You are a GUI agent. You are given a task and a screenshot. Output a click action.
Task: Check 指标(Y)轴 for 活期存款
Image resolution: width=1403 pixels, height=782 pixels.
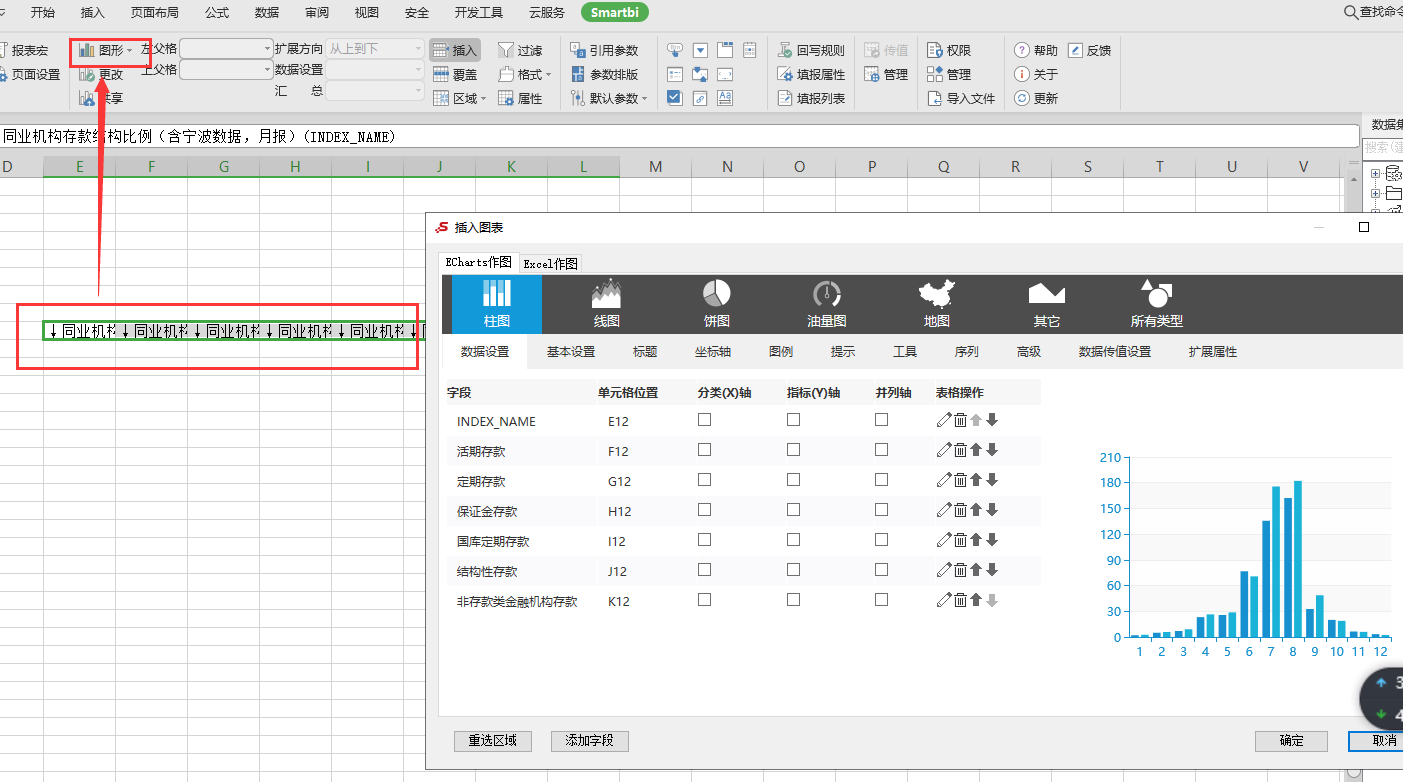pos(793,450)
